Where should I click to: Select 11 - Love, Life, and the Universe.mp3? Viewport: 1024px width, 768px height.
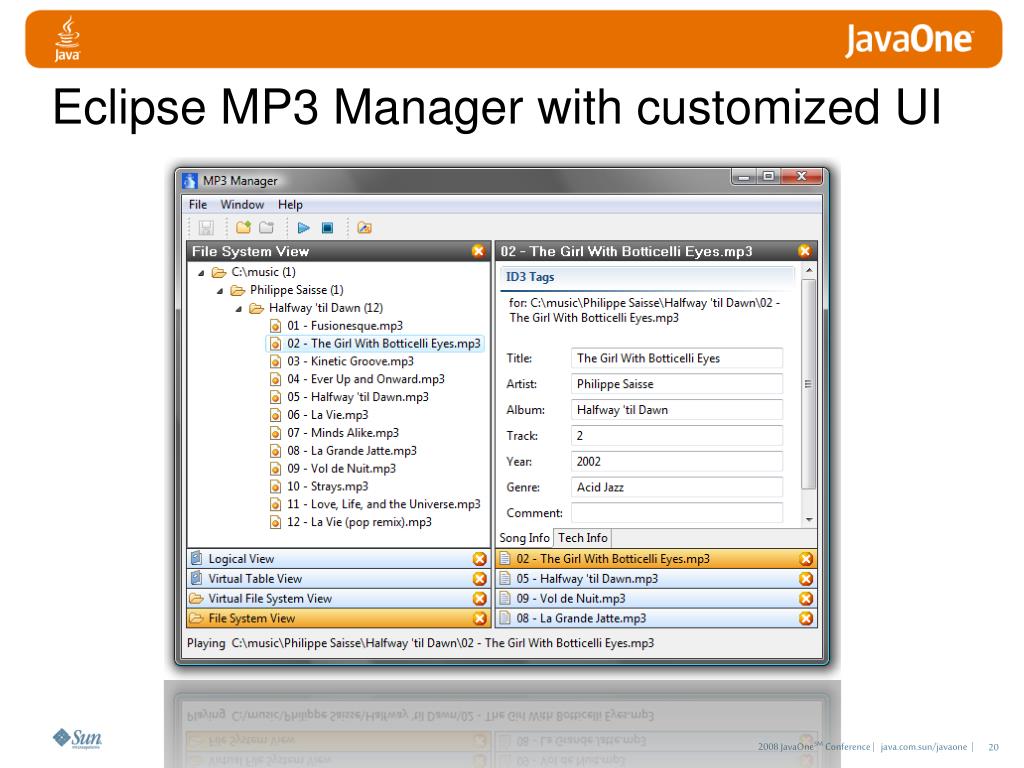[x=383, y=504]
